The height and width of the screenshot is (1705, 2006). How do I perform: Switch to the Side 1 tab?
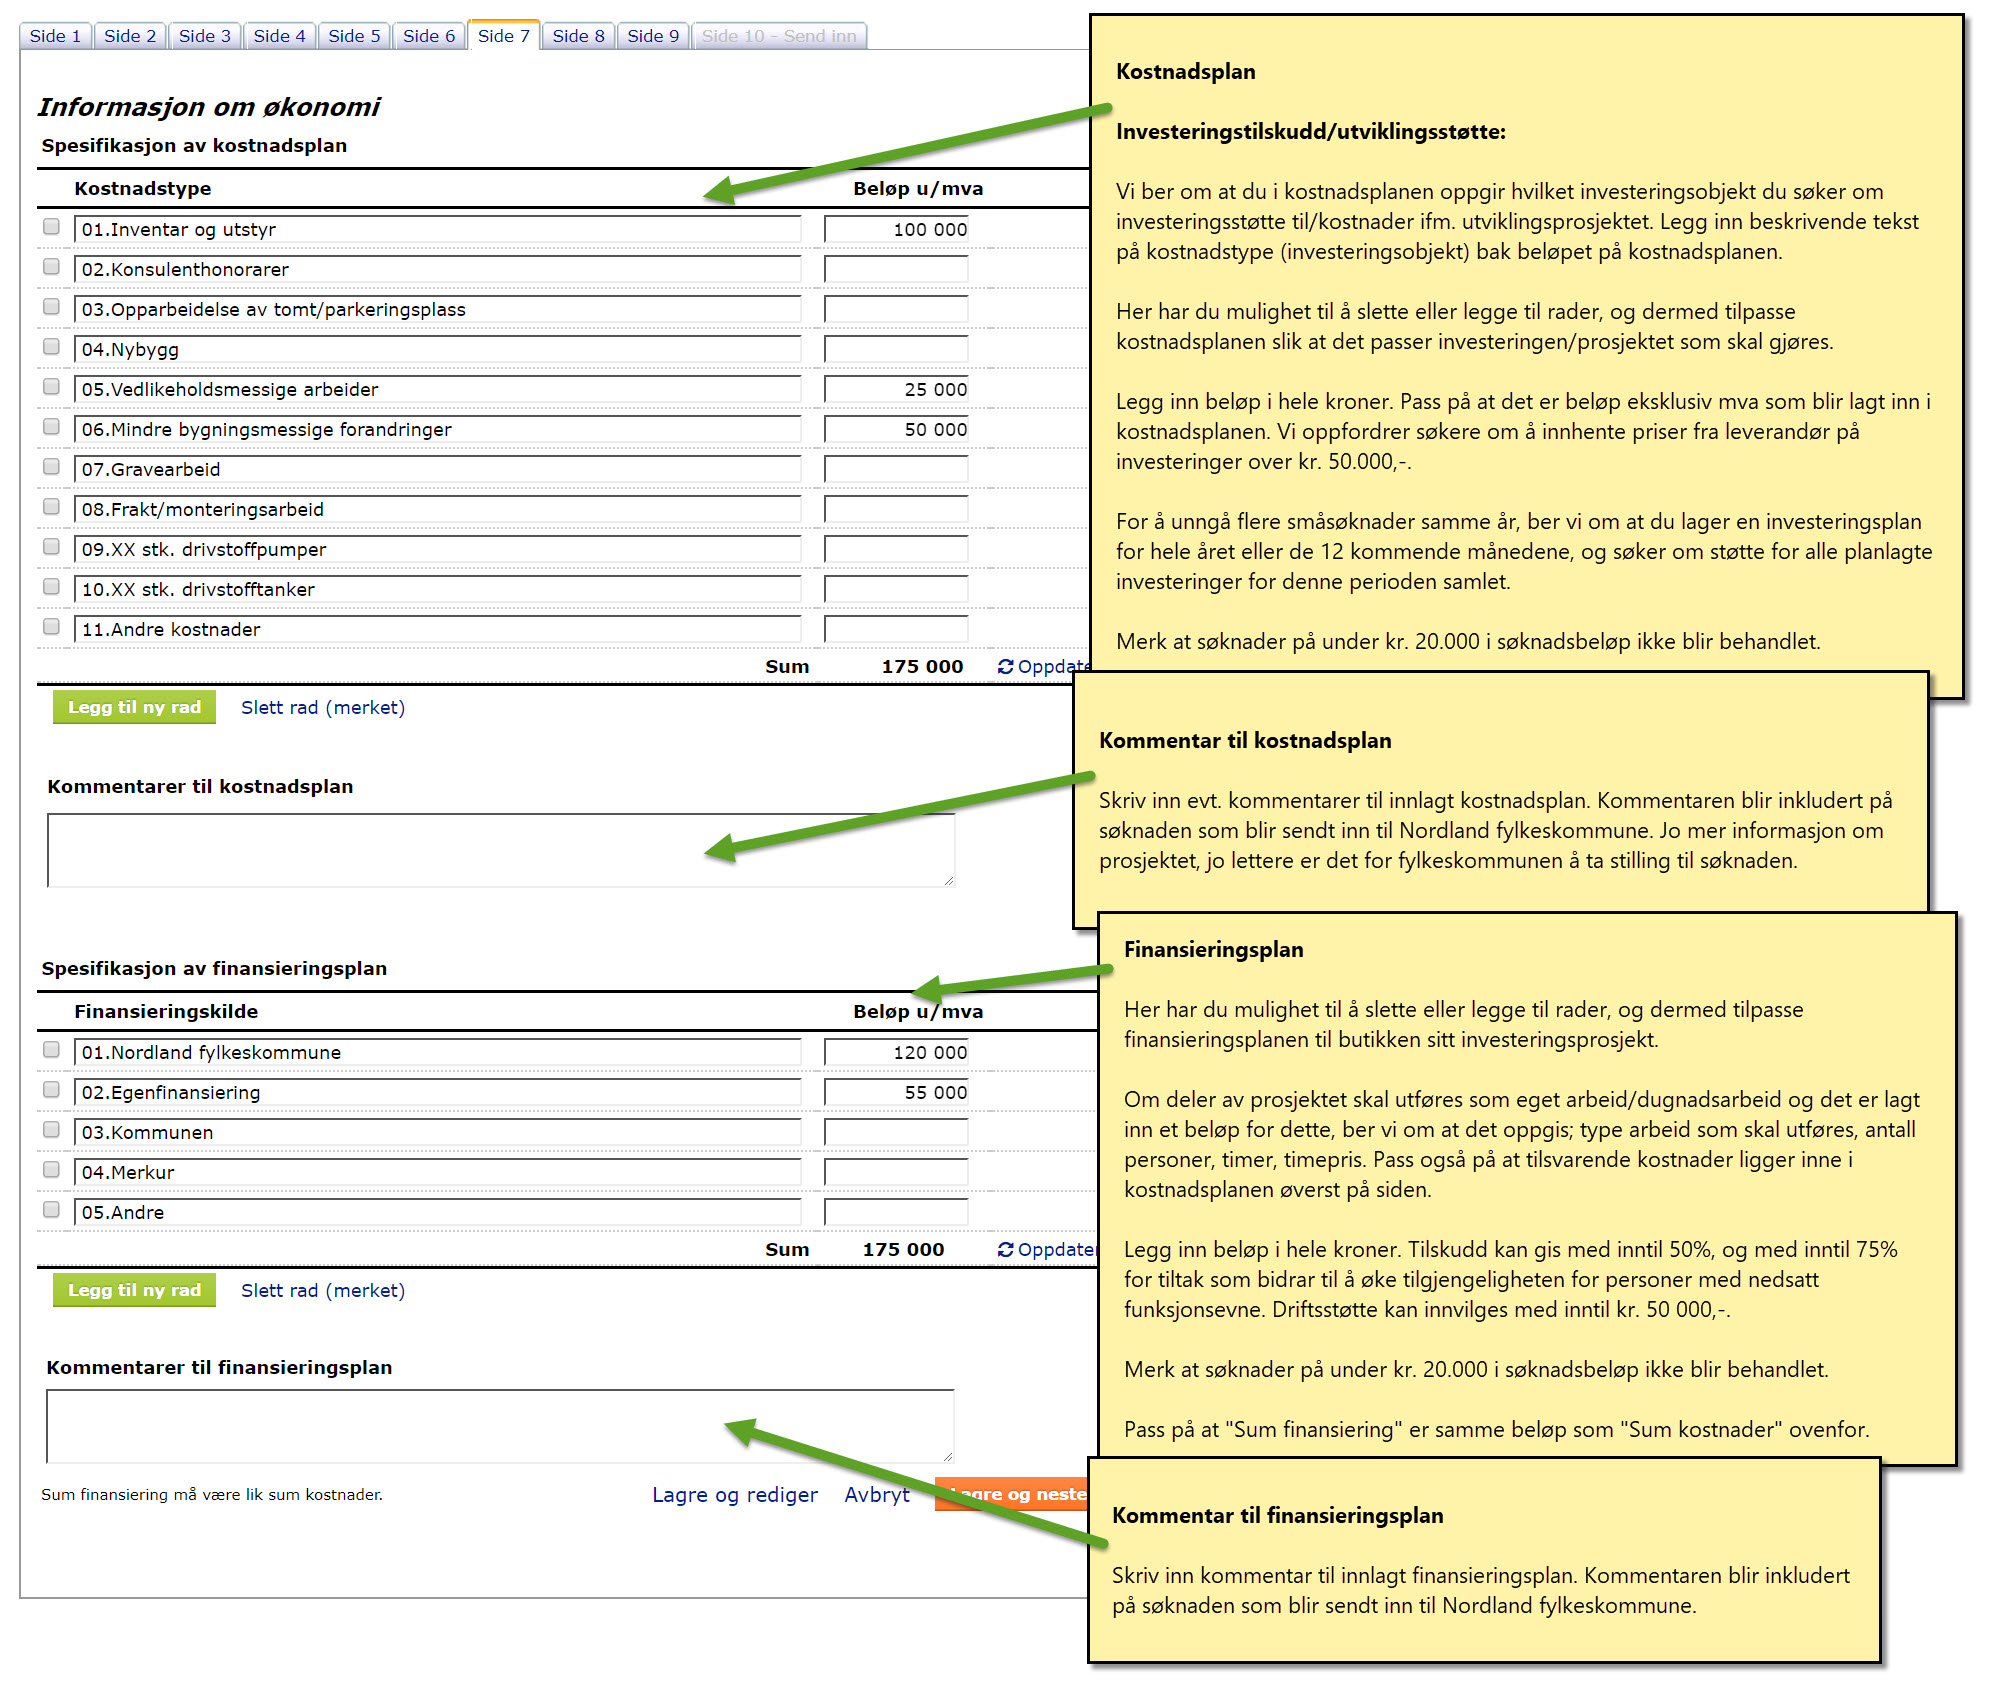[x=55, y=36]
